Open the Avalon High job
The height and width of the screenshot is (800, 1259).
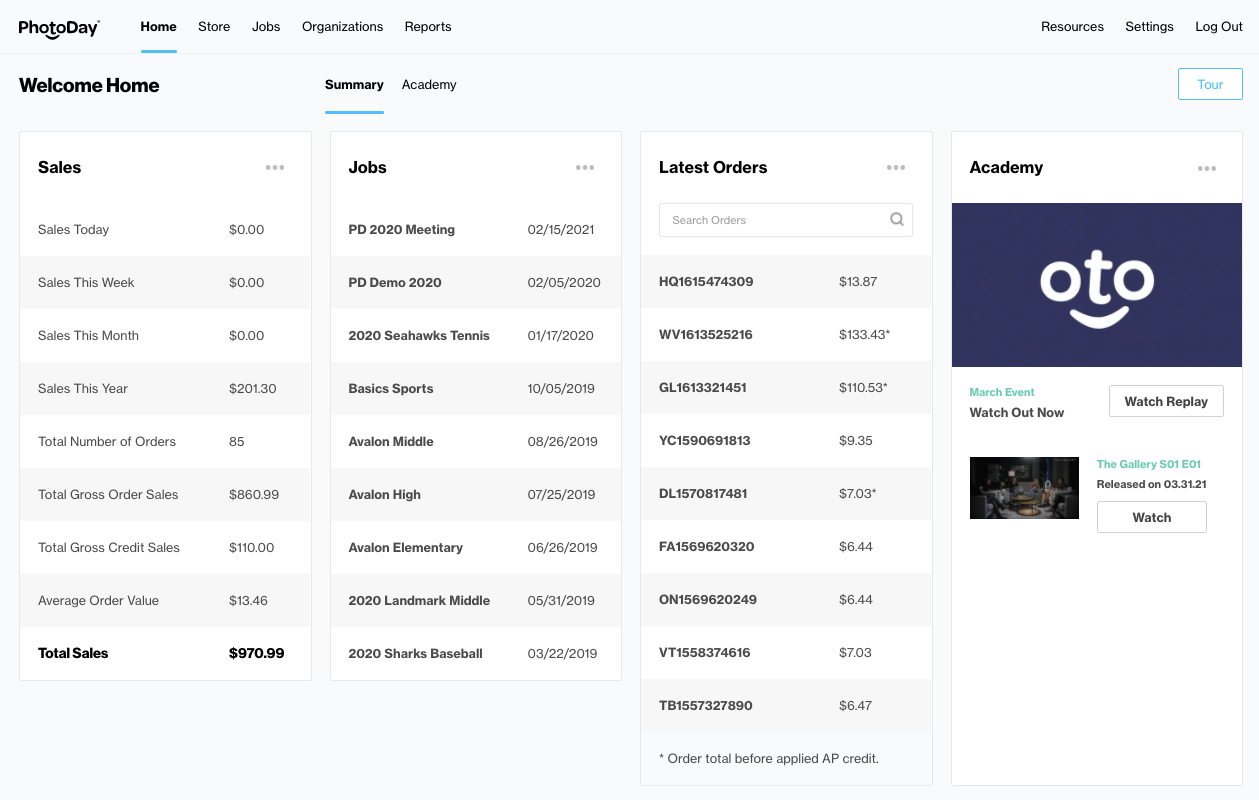(385, 494)
